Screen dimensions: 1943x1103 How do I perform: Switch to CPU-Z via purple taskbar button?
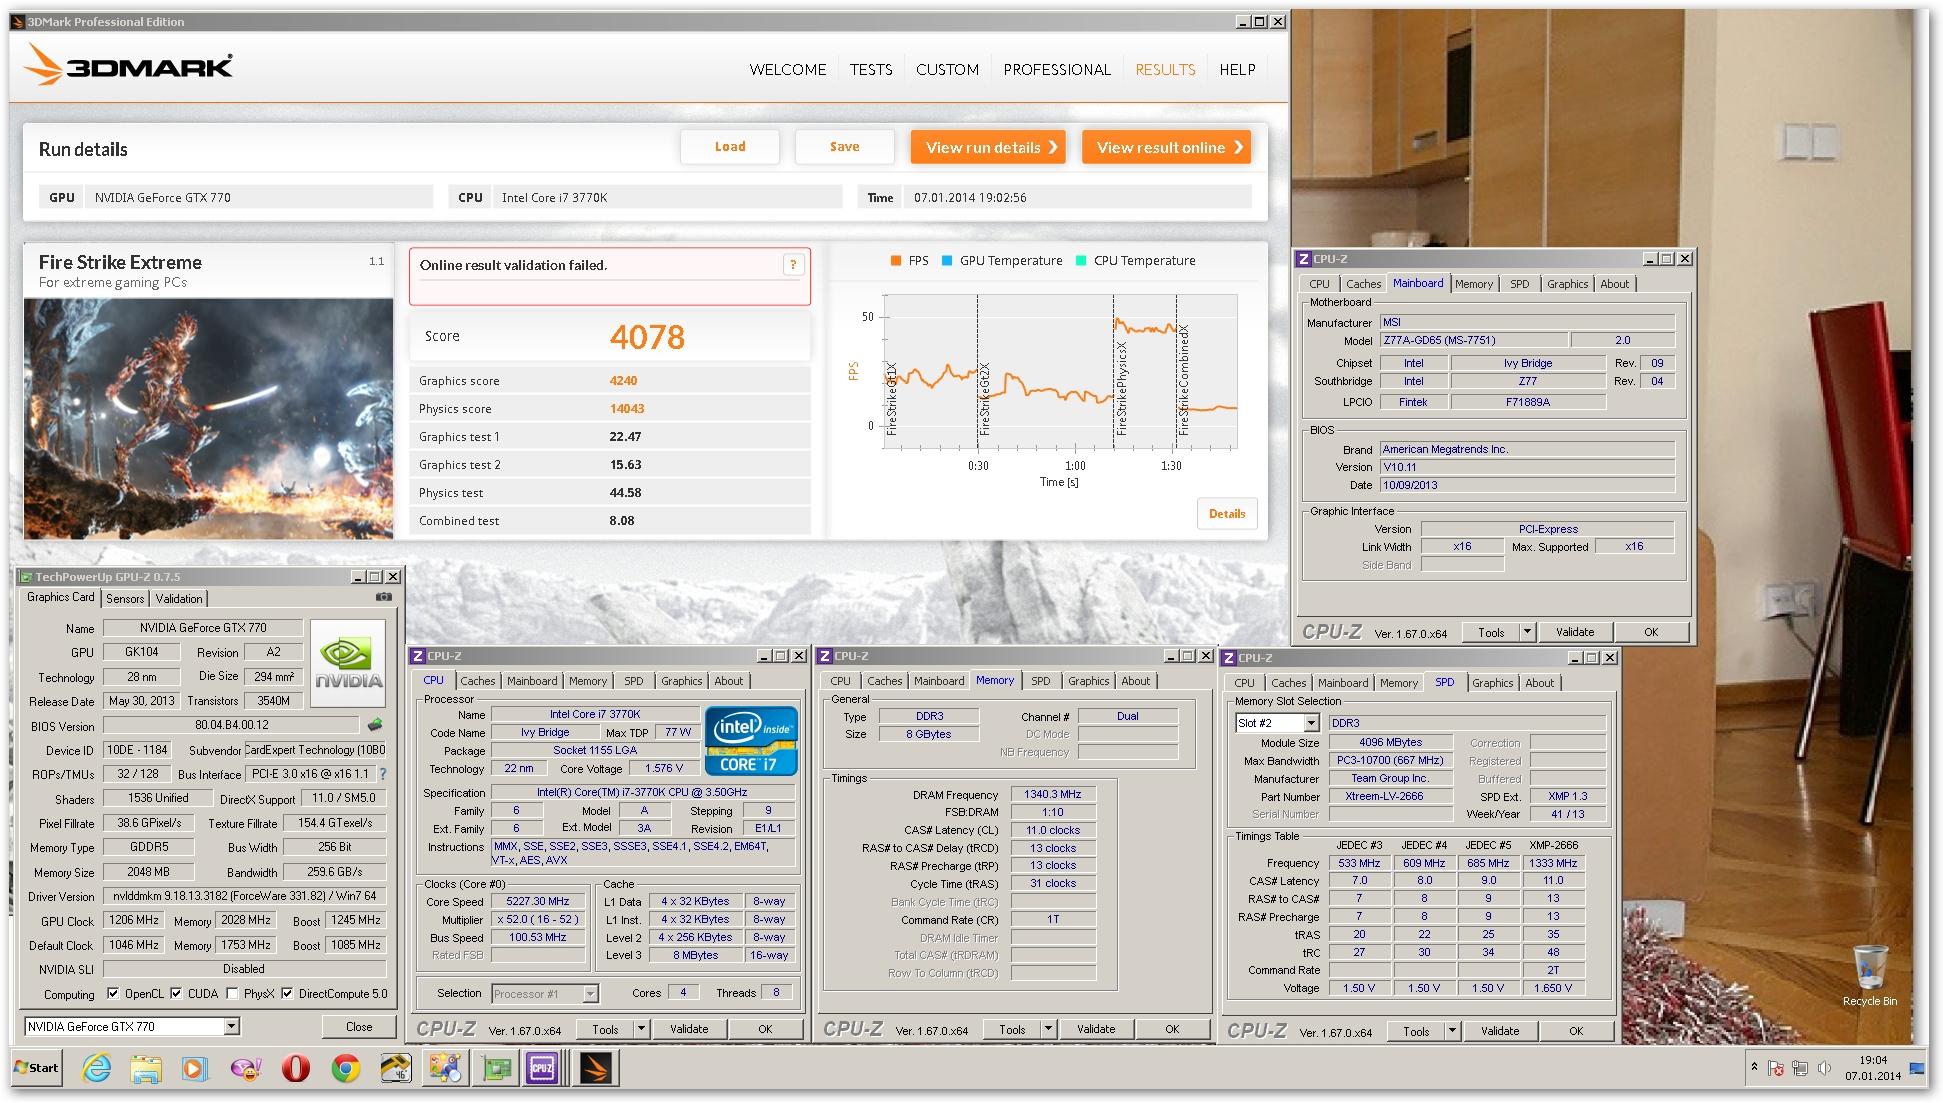click(543, 1068)
